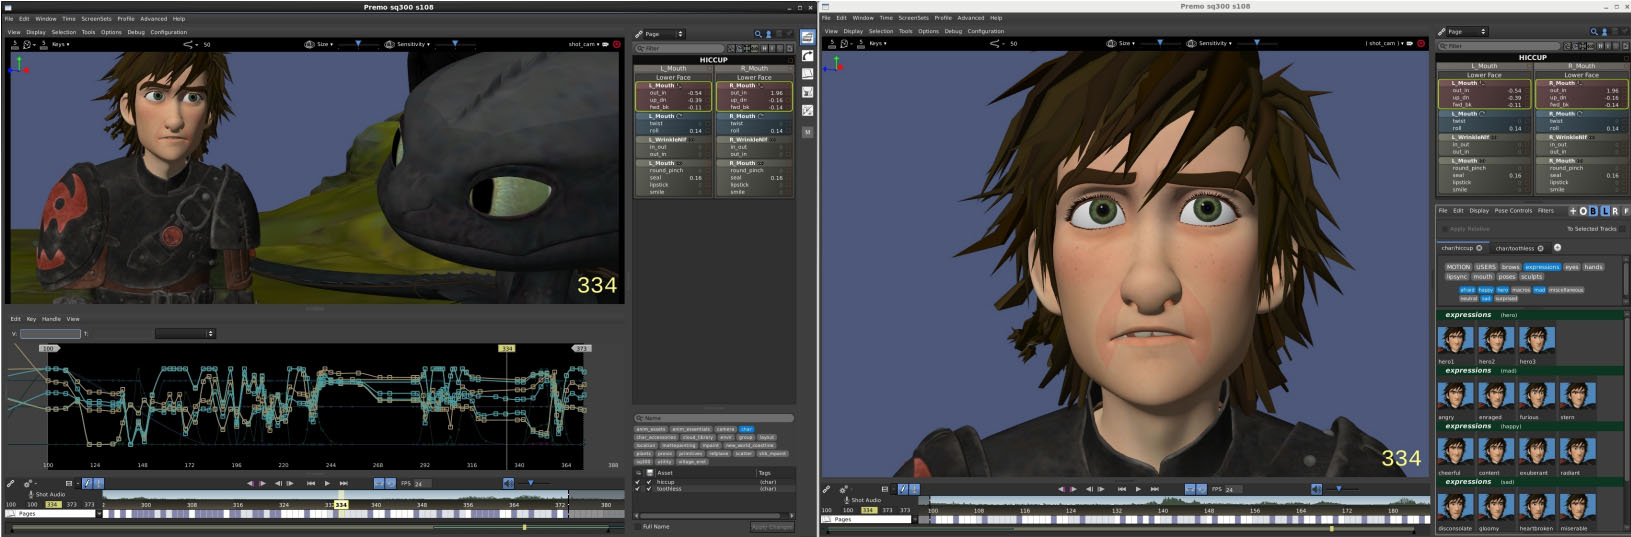1631x537 pixels.
Task: Click the plus icon in pose library toolbar
Action: [x=1572, y=211]
